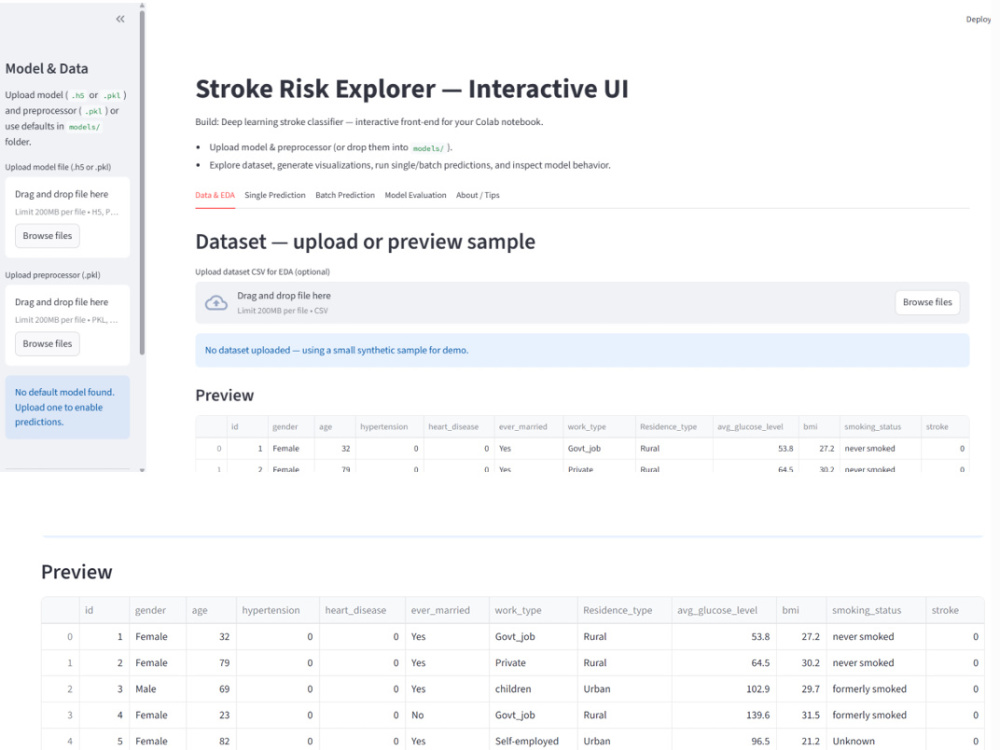Click 'heart_disease' header in lower preview table
The width and height of the screenshot is (1000, 750).
pyautogui.click(x=362, y=610)
